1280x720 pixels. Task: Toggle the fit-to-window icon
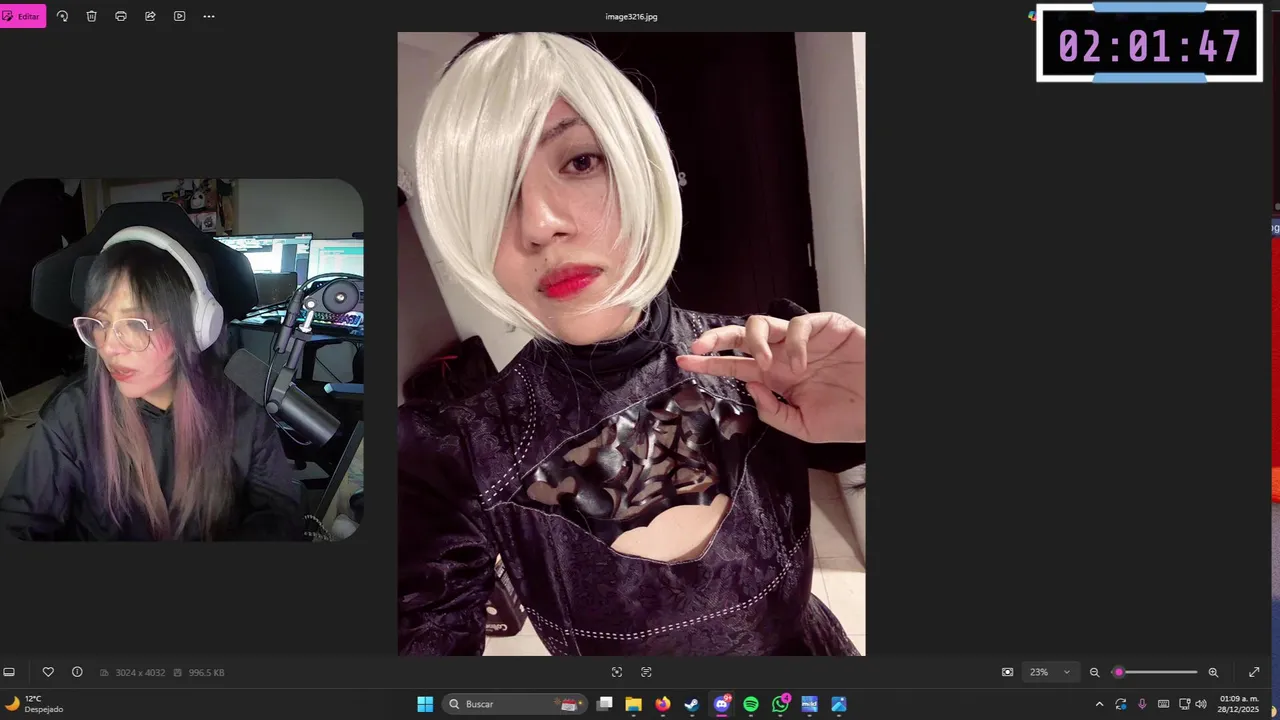(x=1007, y=672)
